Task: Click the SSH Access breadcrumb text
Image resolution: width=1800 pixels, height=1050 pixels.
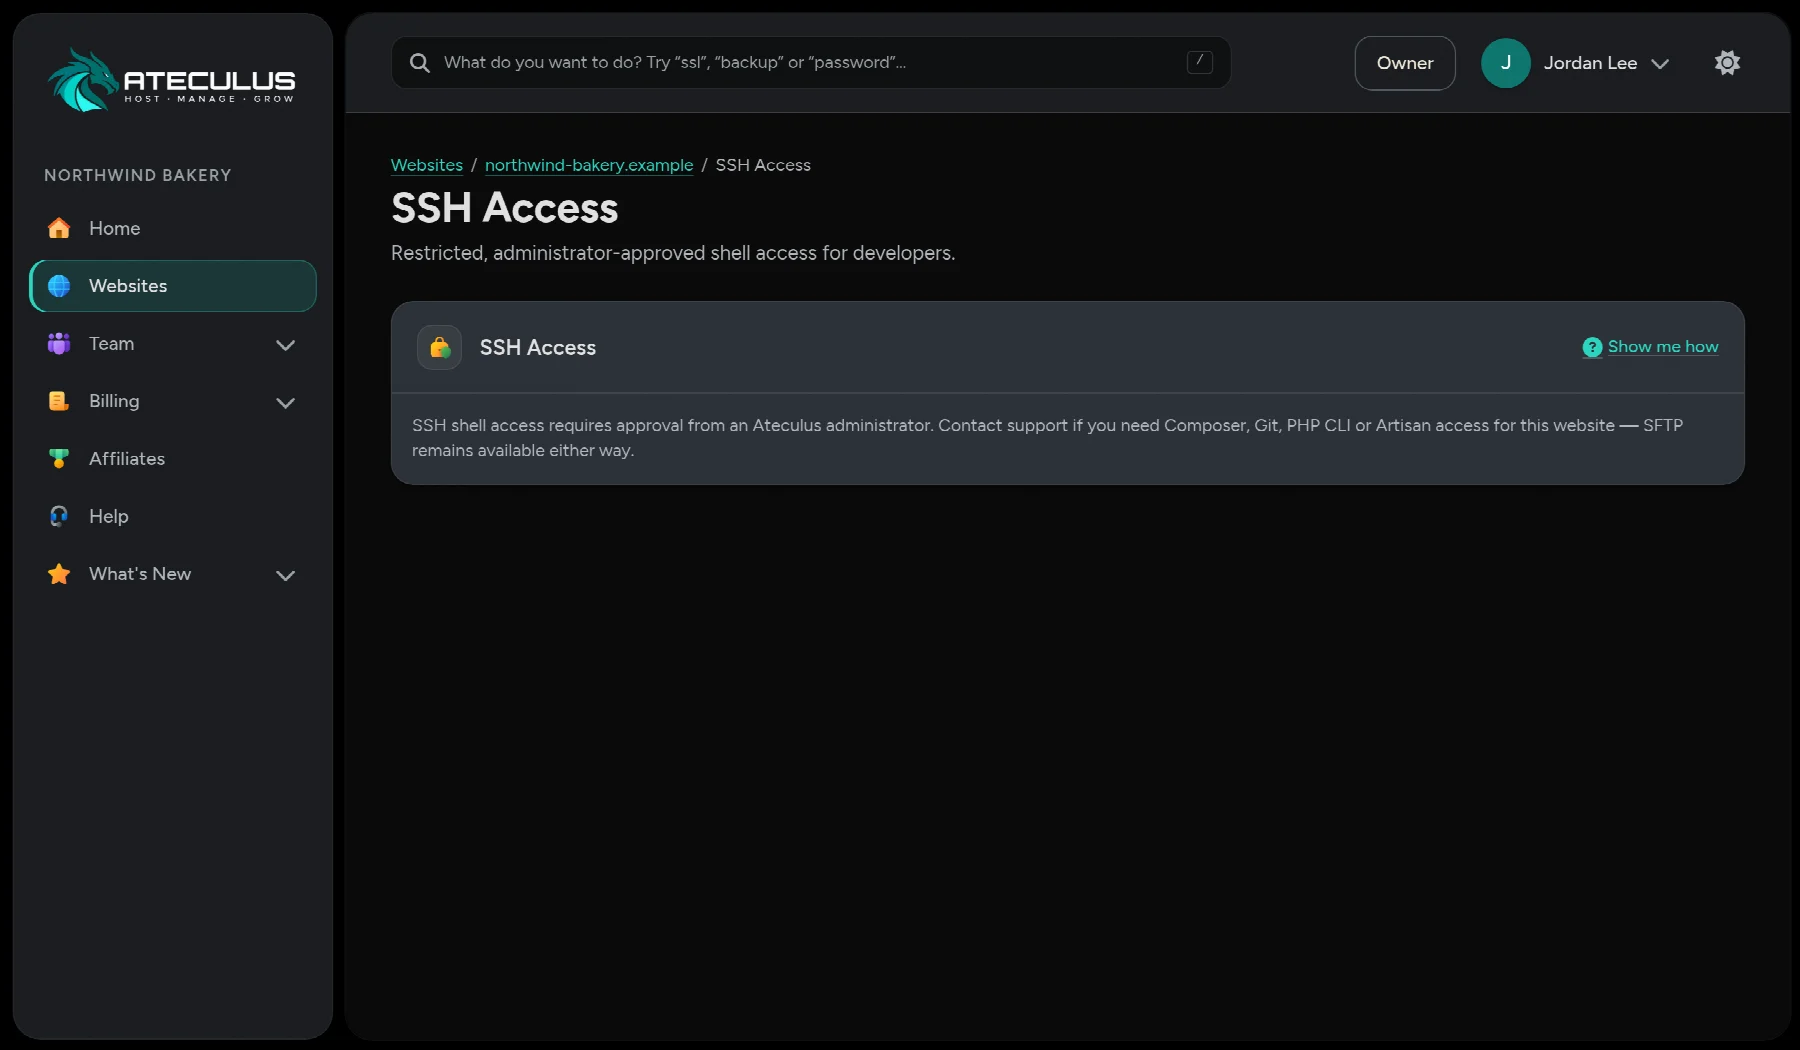Action: pos(763,165)
